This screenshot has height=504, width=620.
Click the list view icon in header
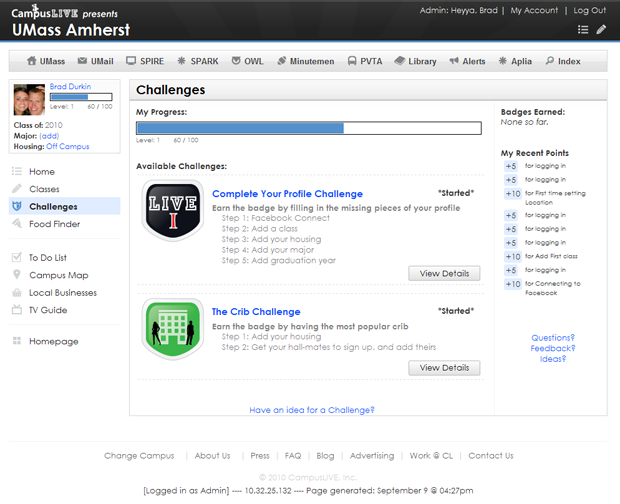tap(583, 30)
